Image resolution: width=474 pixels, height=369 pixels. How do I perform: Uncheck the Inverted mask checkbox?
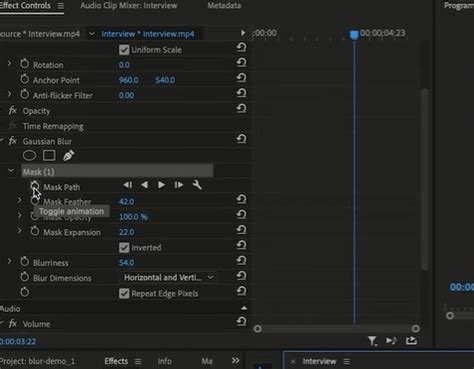(x=124, y=248)
